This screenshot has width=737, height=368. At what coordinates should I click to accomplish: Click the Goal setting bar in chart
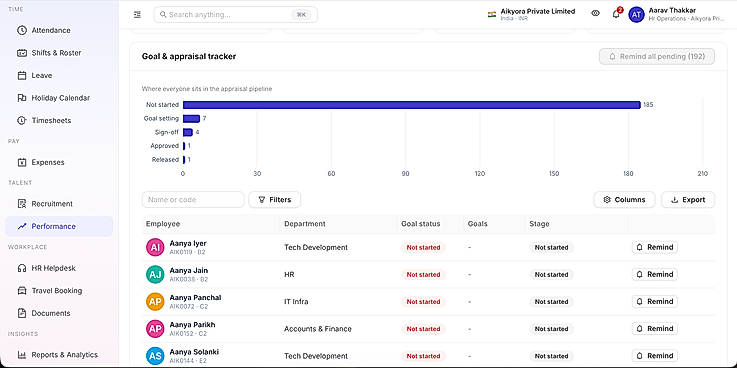pyautogui.click(x=191, y=118)
